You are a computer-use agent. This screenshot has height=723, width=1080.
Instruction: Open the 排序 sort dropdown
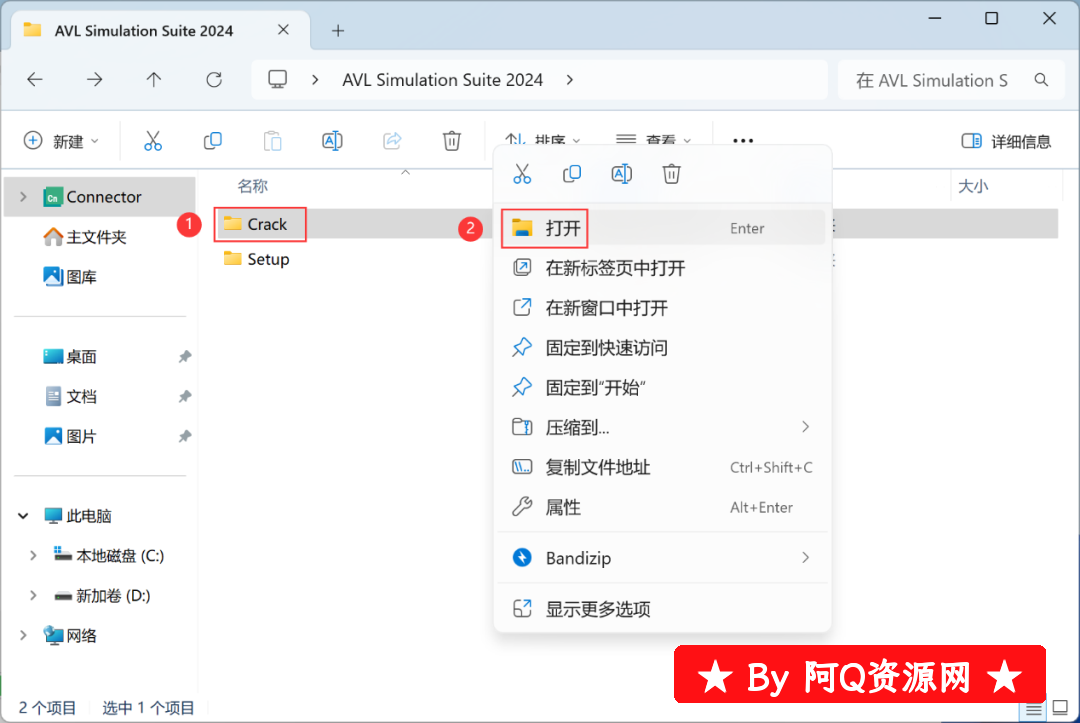[543, 140]
